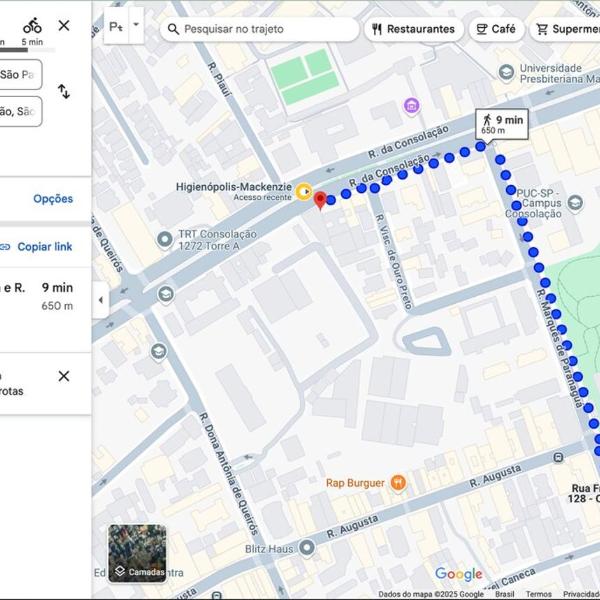This screenshot has height=600, width=600.
Task: Select the Café filter chip
Action: (496, 29)
